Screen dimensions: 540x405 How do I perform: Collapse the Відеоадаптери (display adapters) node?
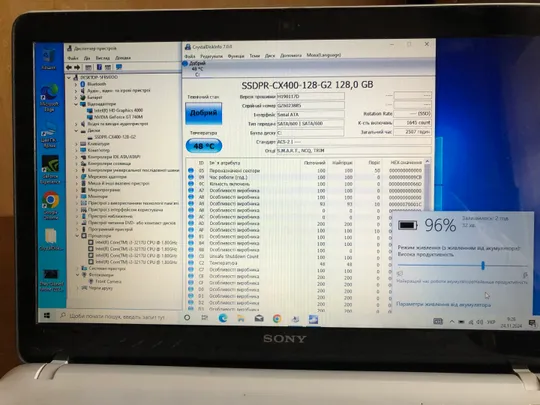point(76,104)
